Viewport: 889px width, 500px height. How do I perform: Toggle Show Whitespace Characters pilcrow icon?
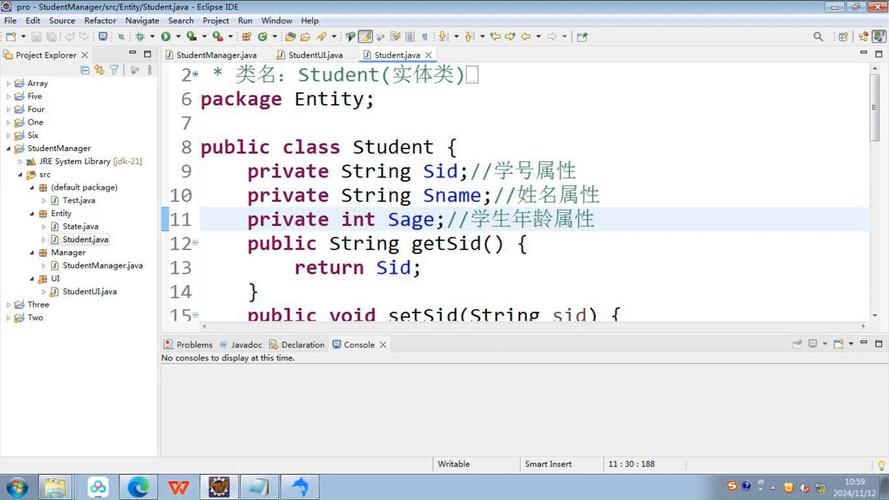tap(425, 37)
